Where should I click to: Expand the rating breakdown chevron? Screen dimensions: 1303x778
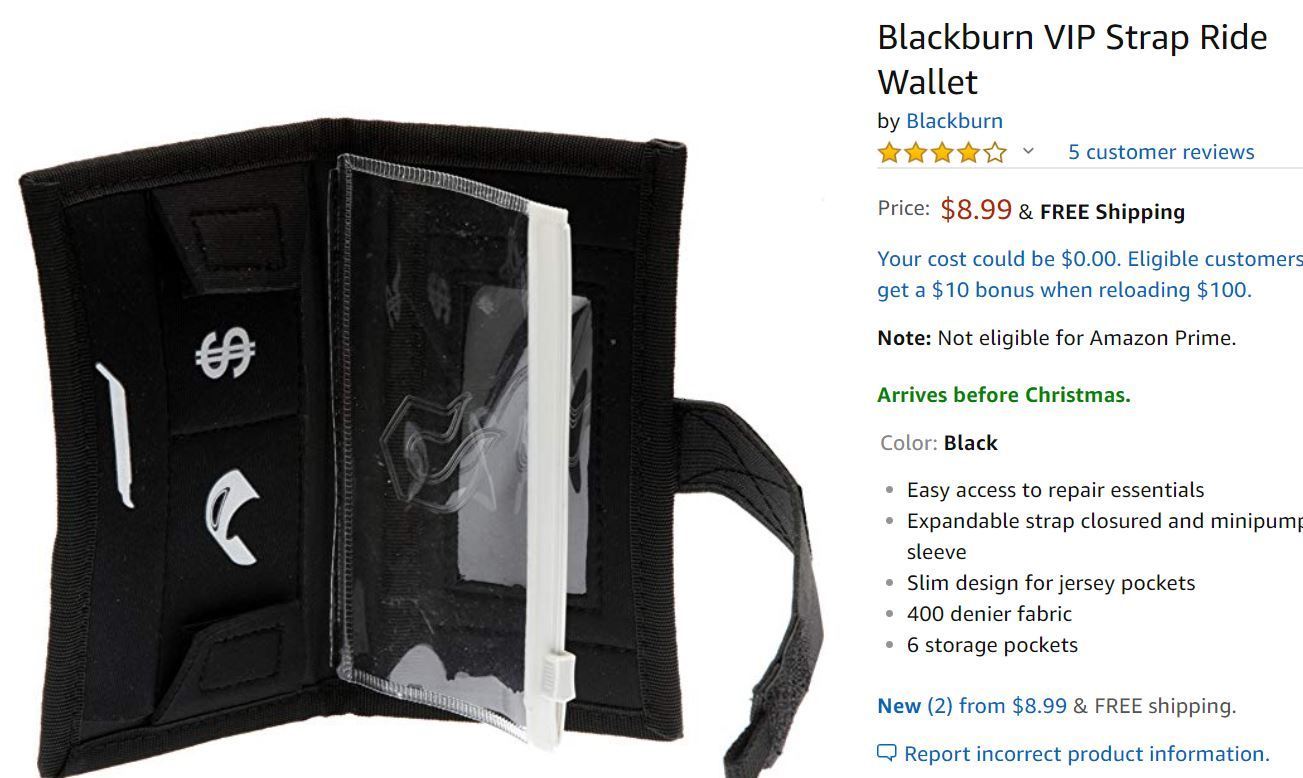pyautogui.click(x=1027, y=152)
